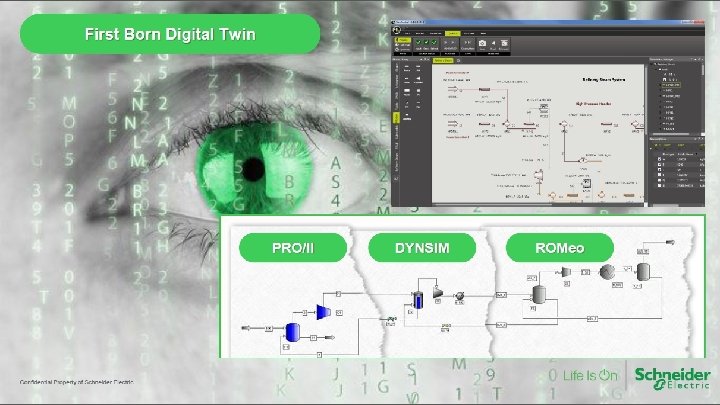Click the ROMeo green label
The image size is (720, 405).
click(x=560, y=248)
